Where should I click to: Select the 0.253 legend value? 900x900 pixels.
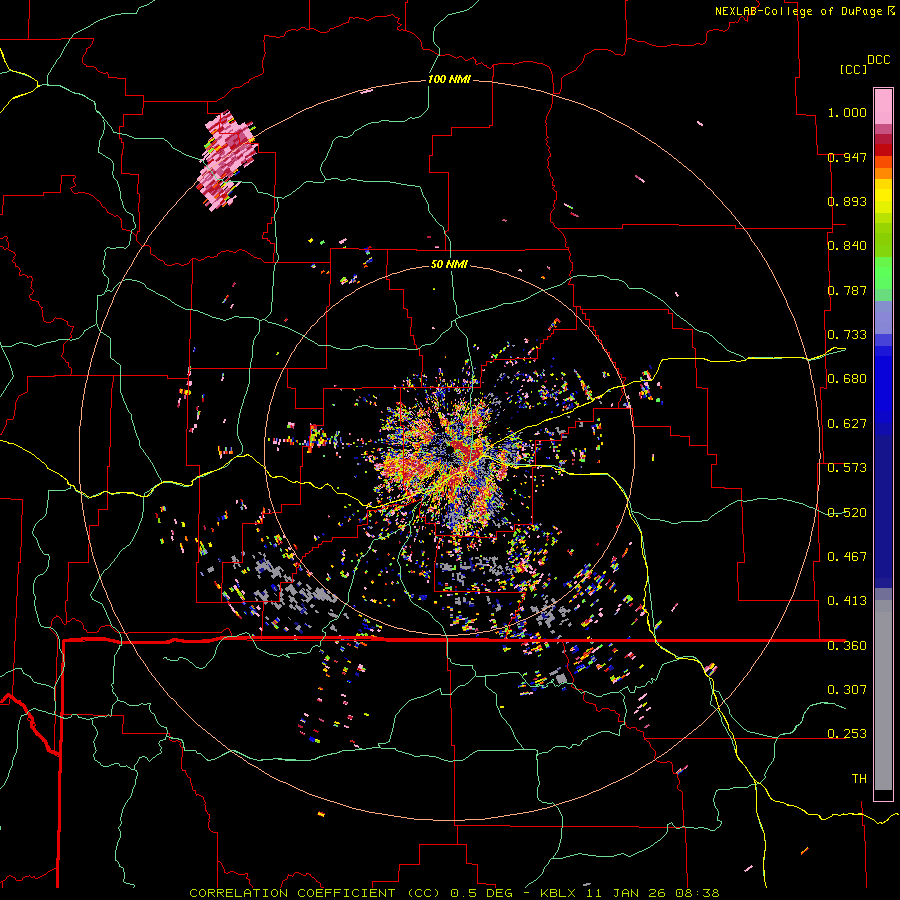click(x=847, y=734)
